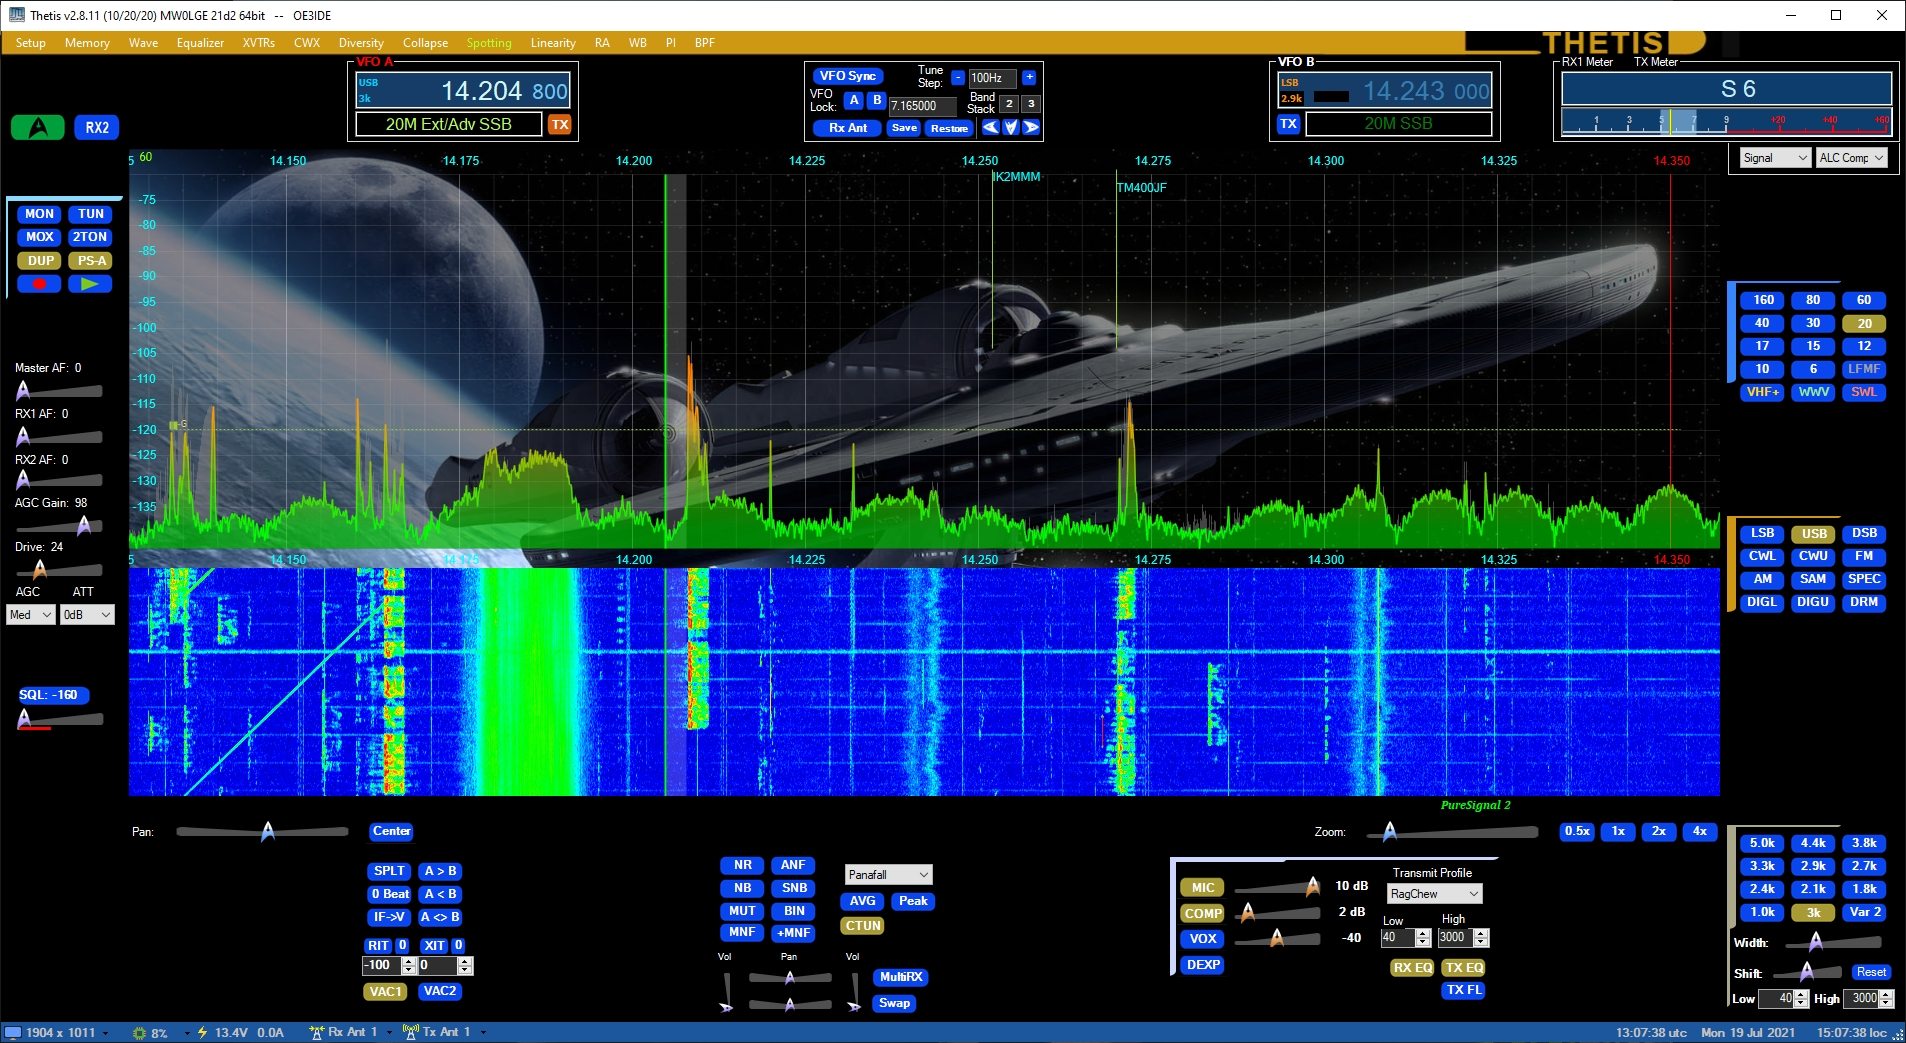This screenshot has height=1043, width=1906.
Task: Open the Panafall display mode dropdown
Action: (x=886, y=874)
